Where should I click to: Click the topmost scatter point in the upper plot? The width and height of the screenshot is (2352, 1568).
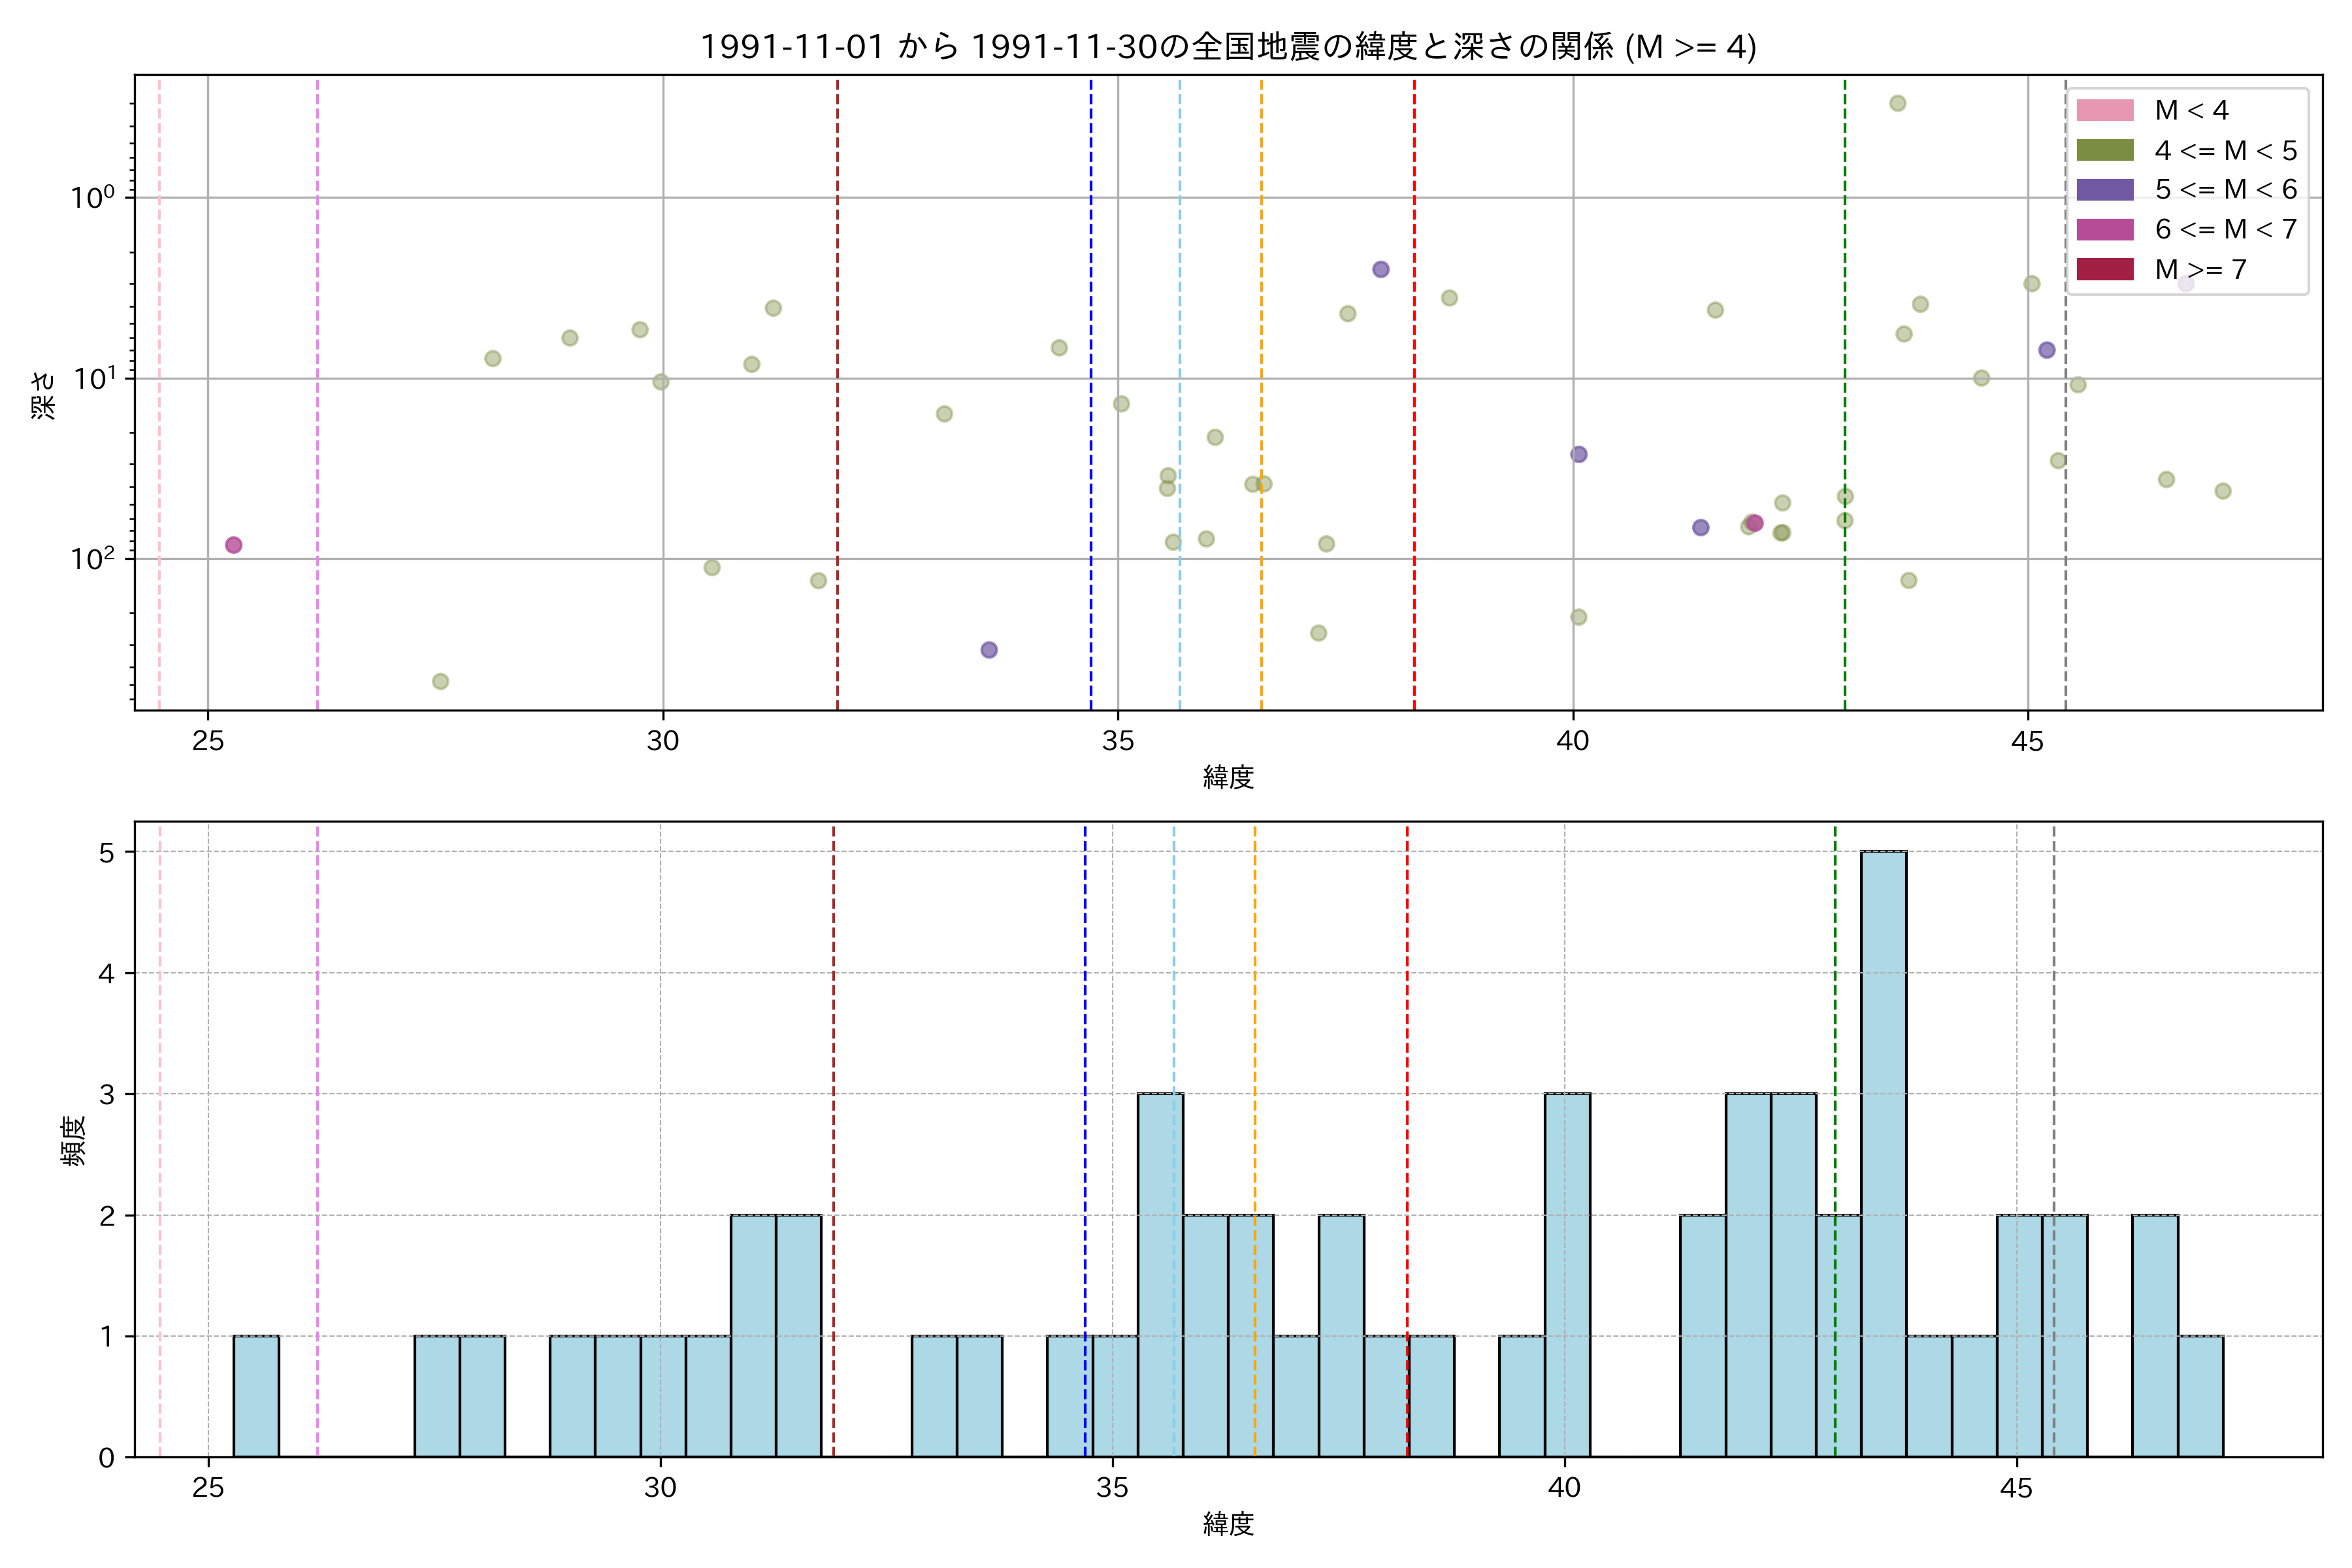pos(1897,103)
